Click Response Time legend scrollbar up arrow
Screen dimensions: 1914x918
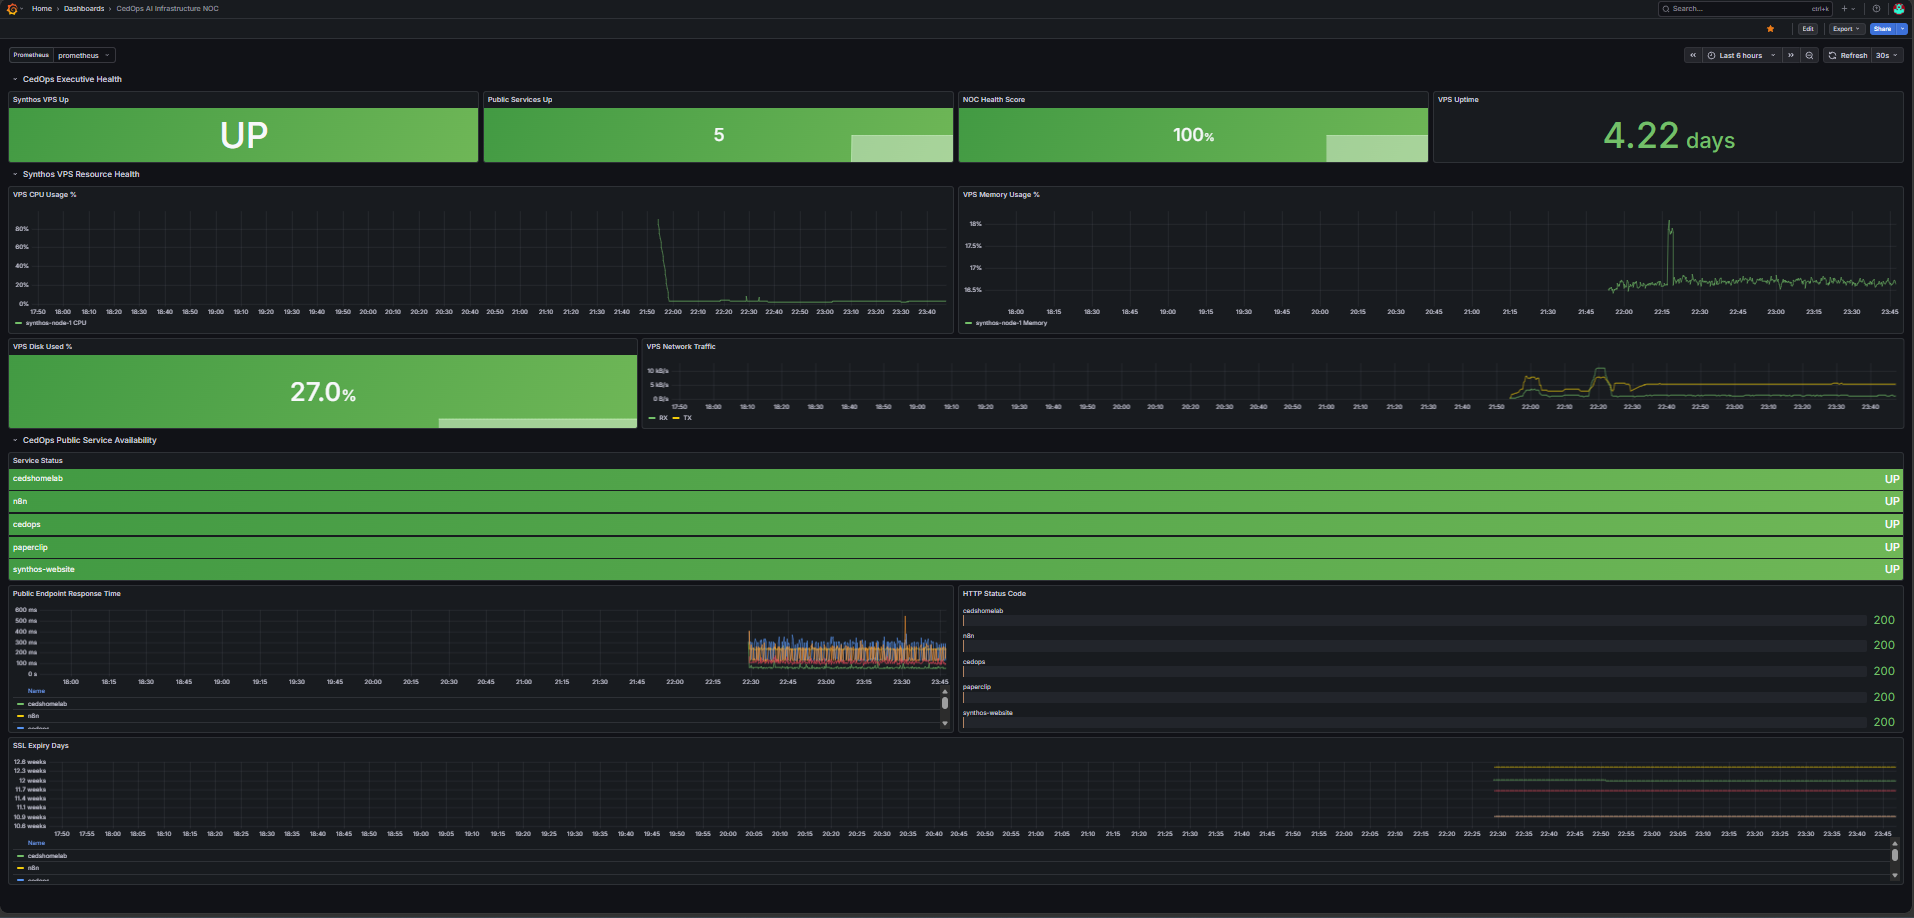point(945,692)
